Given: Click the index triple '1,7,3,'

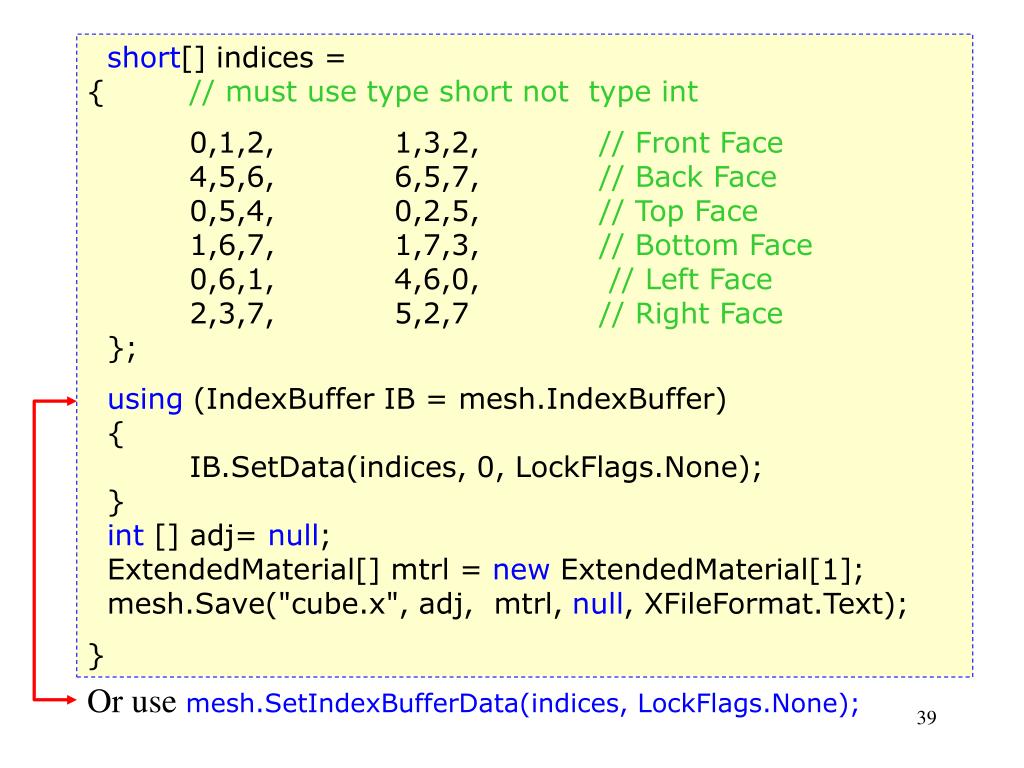Looking at the screenshot, I should [437, 246].
